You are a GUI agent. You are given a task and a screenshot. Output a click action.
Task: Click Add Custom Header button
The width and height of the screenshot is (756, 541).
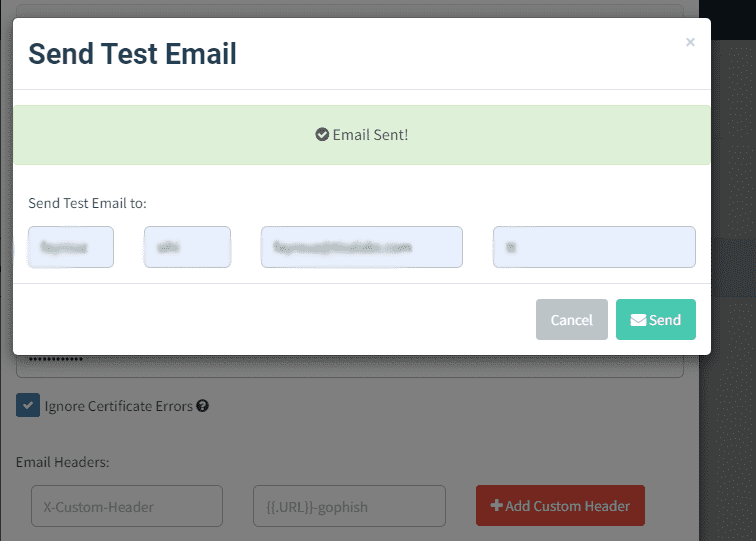(x=560, y=505)
